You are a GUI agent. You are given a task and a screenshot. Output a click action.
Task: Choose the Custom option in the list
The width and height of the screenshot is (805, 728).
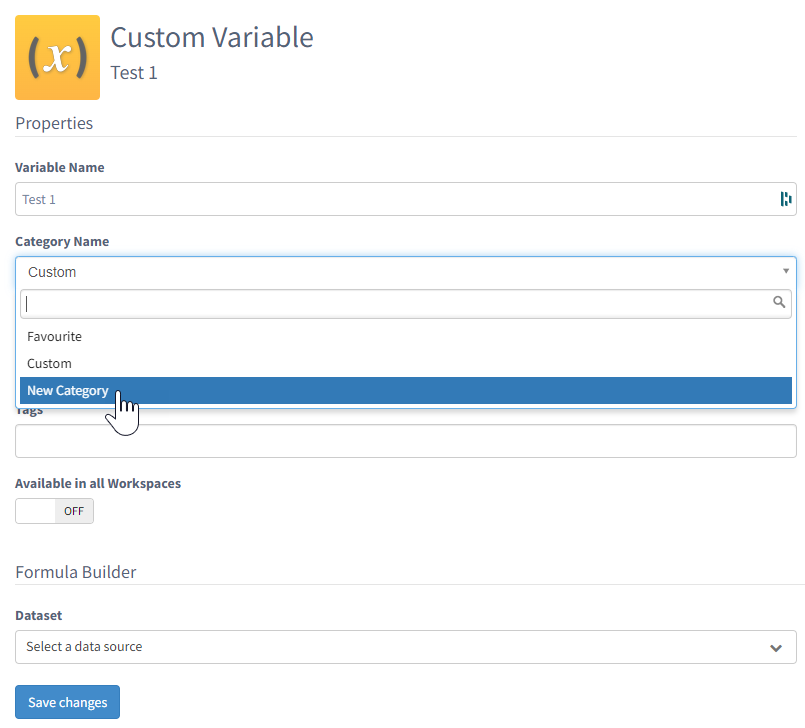click(x=50, y=364)
